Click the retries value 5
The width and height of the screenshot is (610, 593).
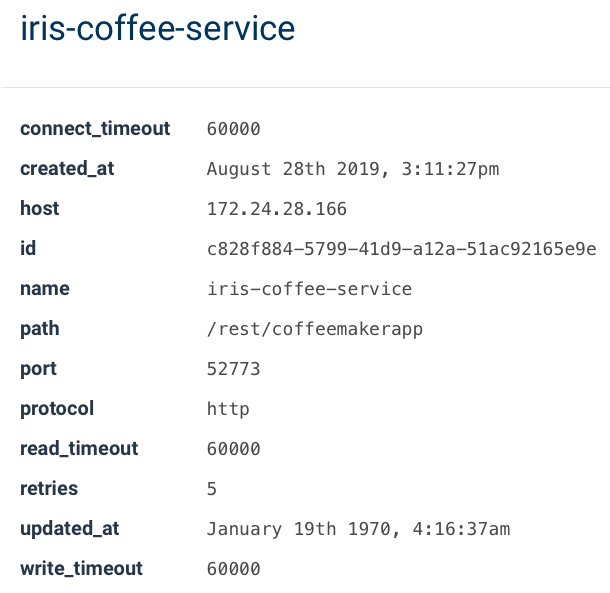tap(212, 489)
